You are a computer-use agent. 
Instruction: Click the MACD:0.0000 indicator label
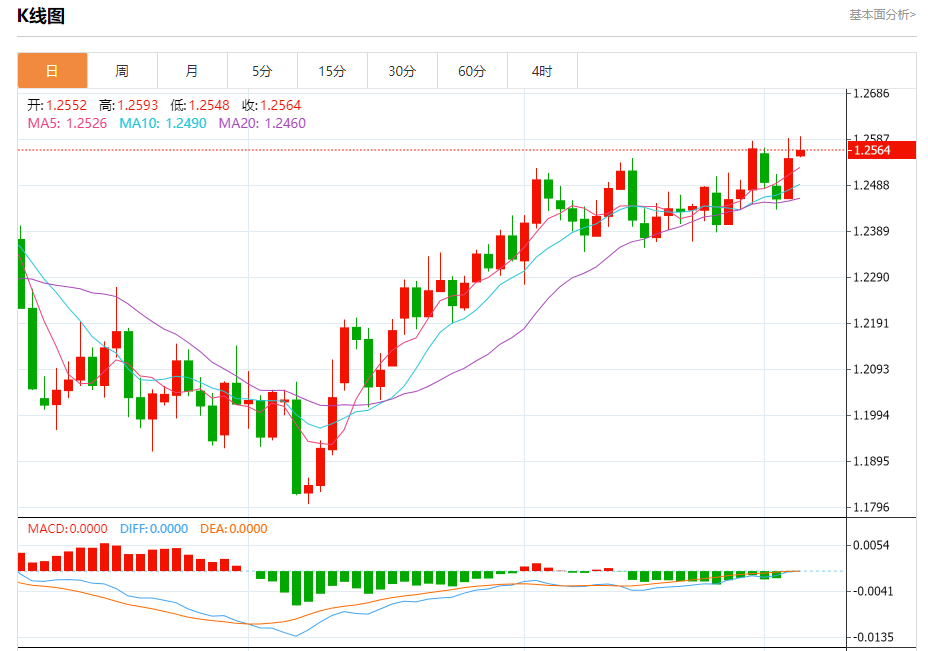tap(67, 528)
